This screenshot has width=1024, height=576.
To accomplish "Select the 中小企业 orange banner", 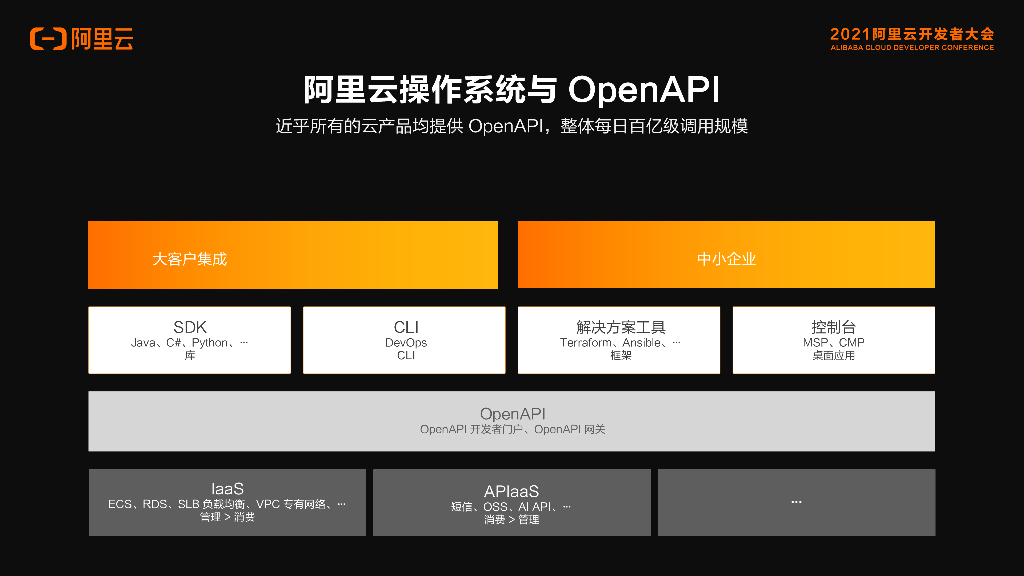I will coord(726,255).
